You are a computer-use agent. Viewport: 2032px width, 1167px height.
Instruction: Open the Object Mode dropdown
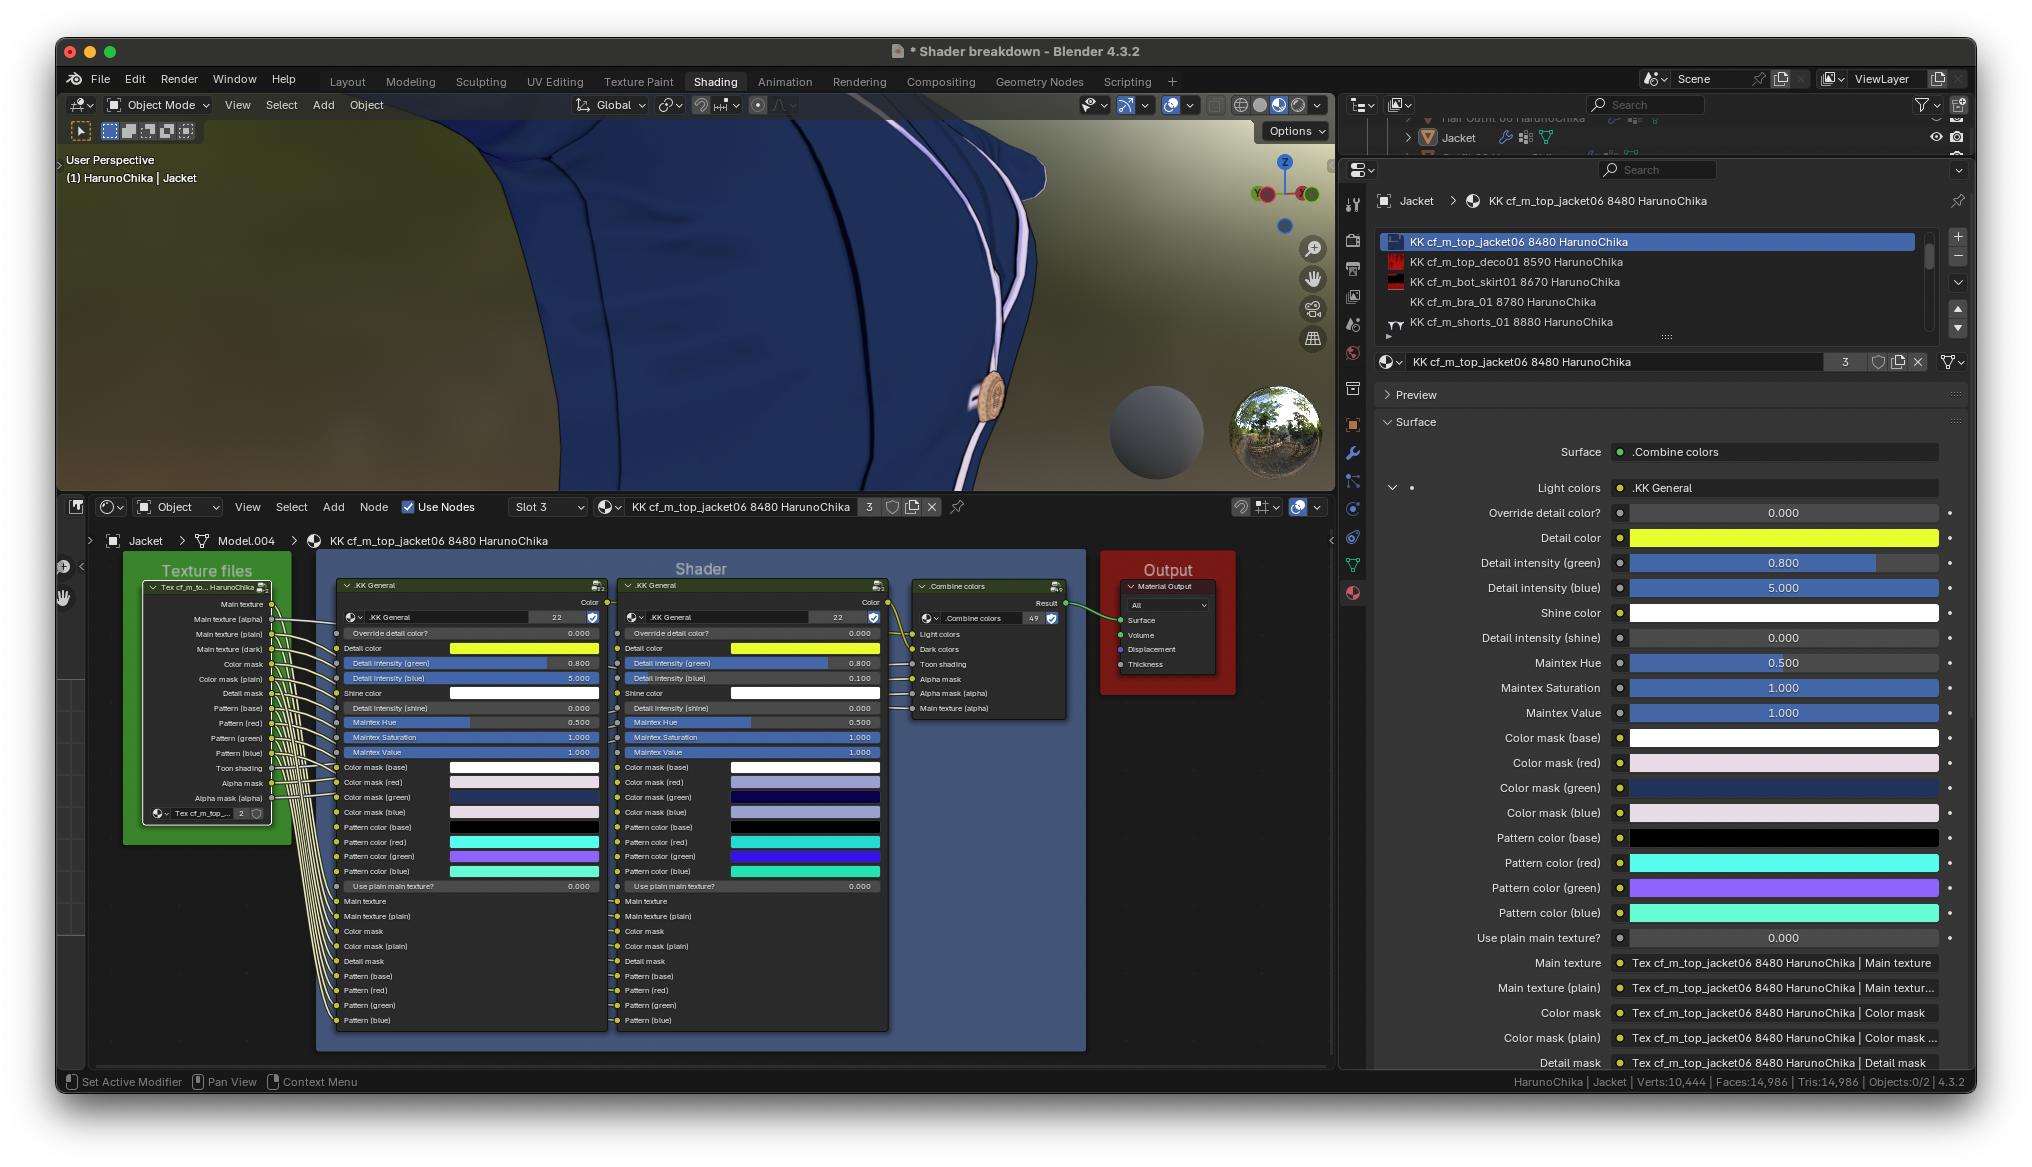pyautogui.click(x=158, y=105)
